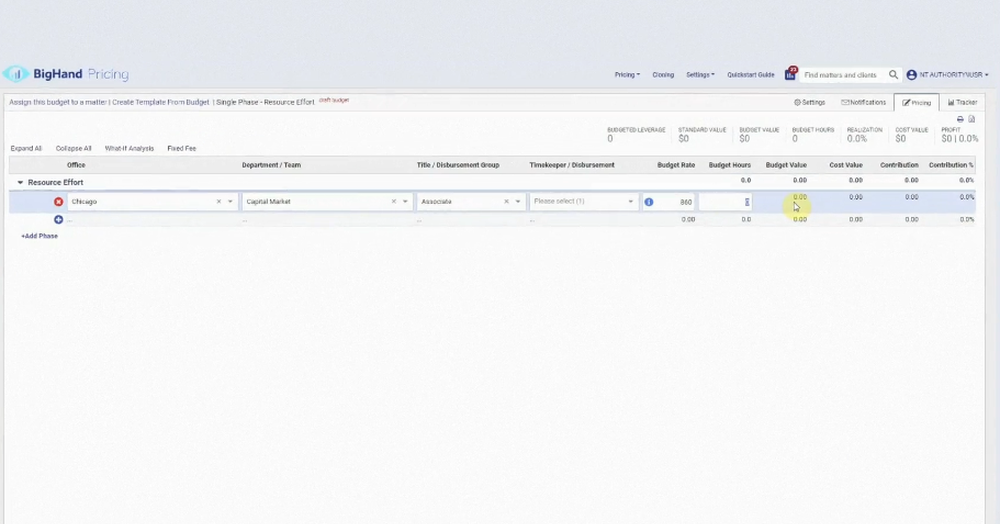Screen dimensions: 1000x524
Task: Open the Settings menu in top navigation
Action: point(700,75)
